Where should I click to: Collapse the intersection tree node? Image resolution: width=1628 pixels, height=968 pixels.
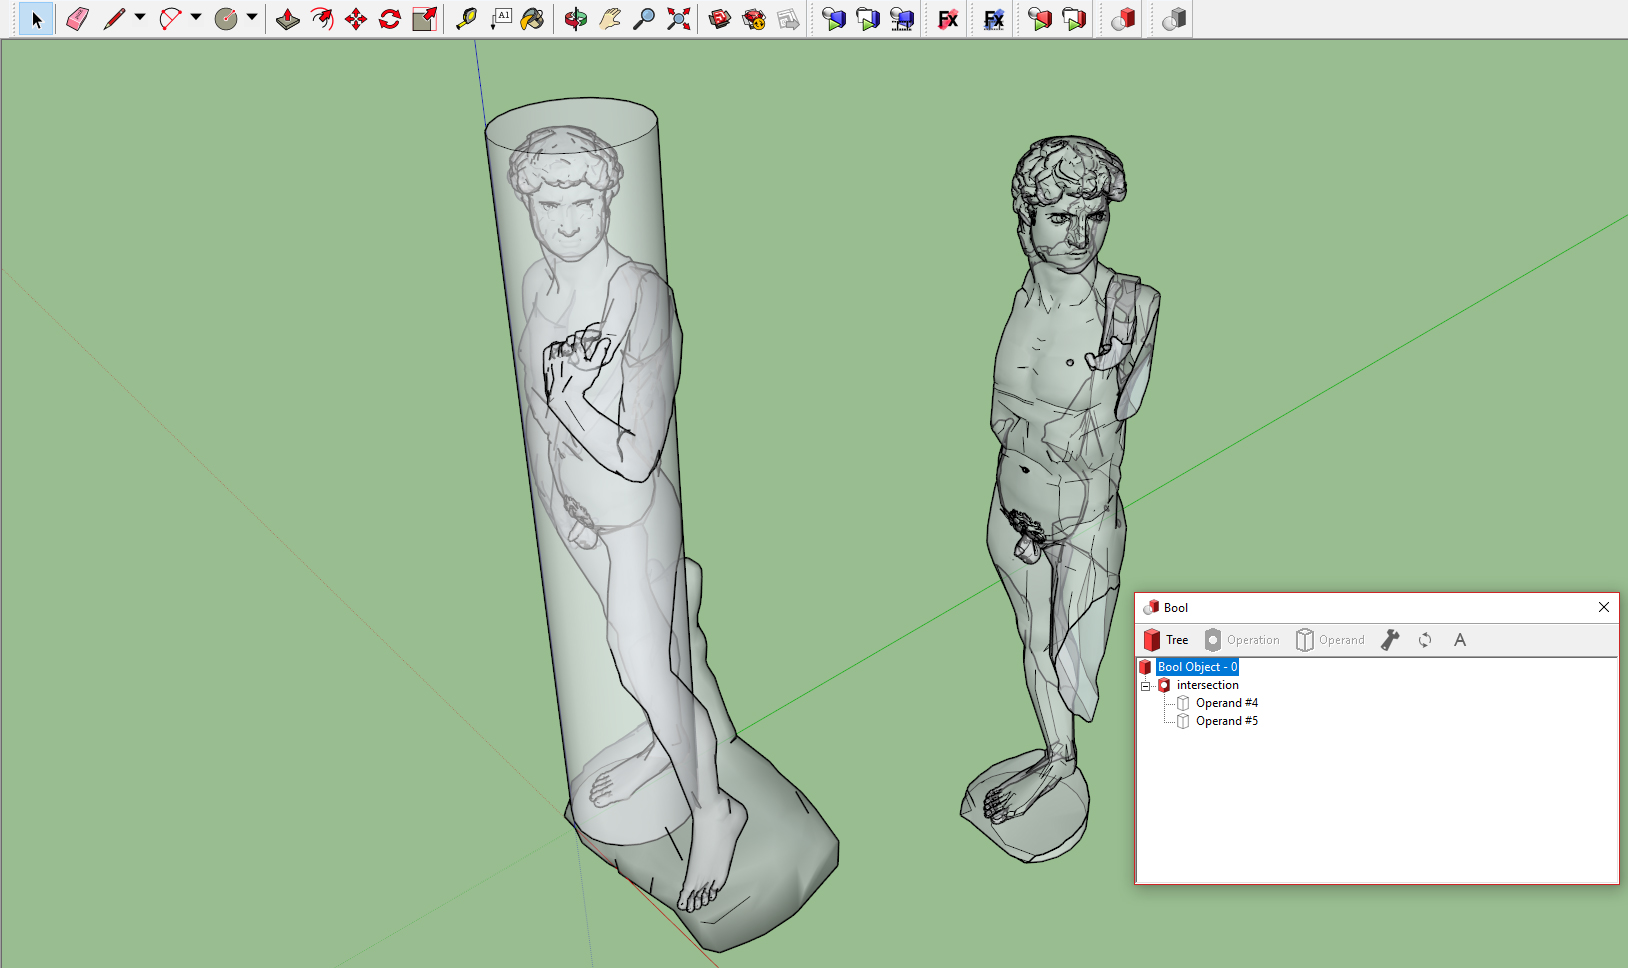coord(1146,686)
